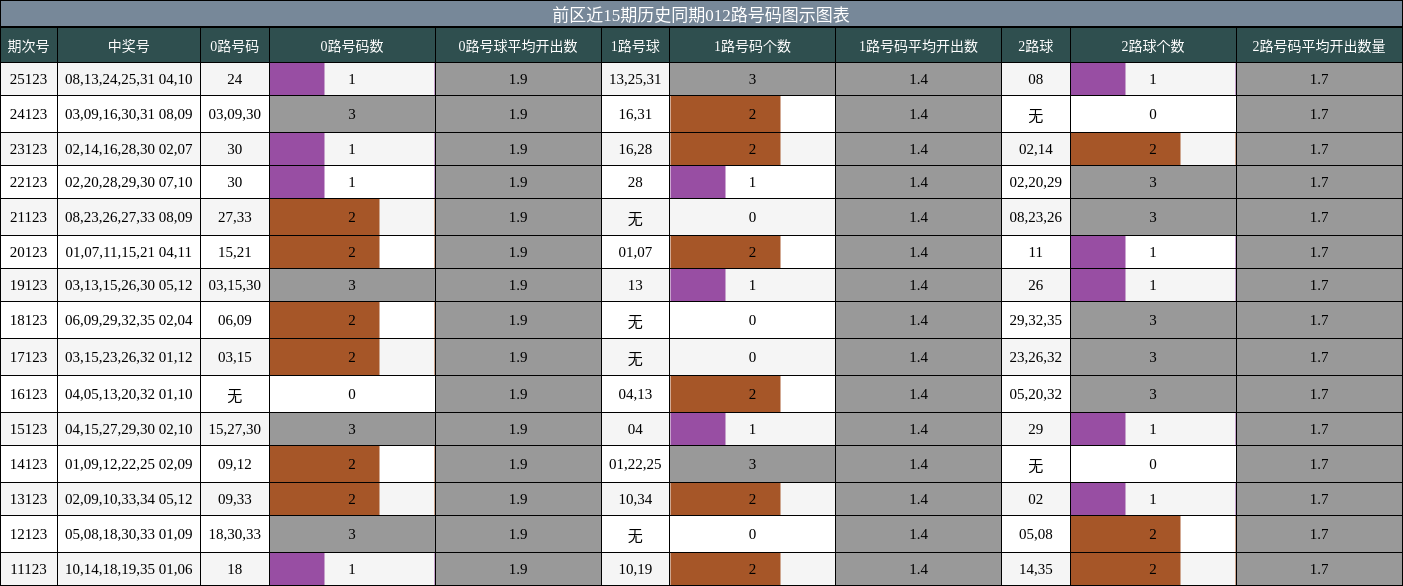This screenshot has height=586, width=1403.
Task: Click the 2路球 column header
Action: [x=1036, y=46]
